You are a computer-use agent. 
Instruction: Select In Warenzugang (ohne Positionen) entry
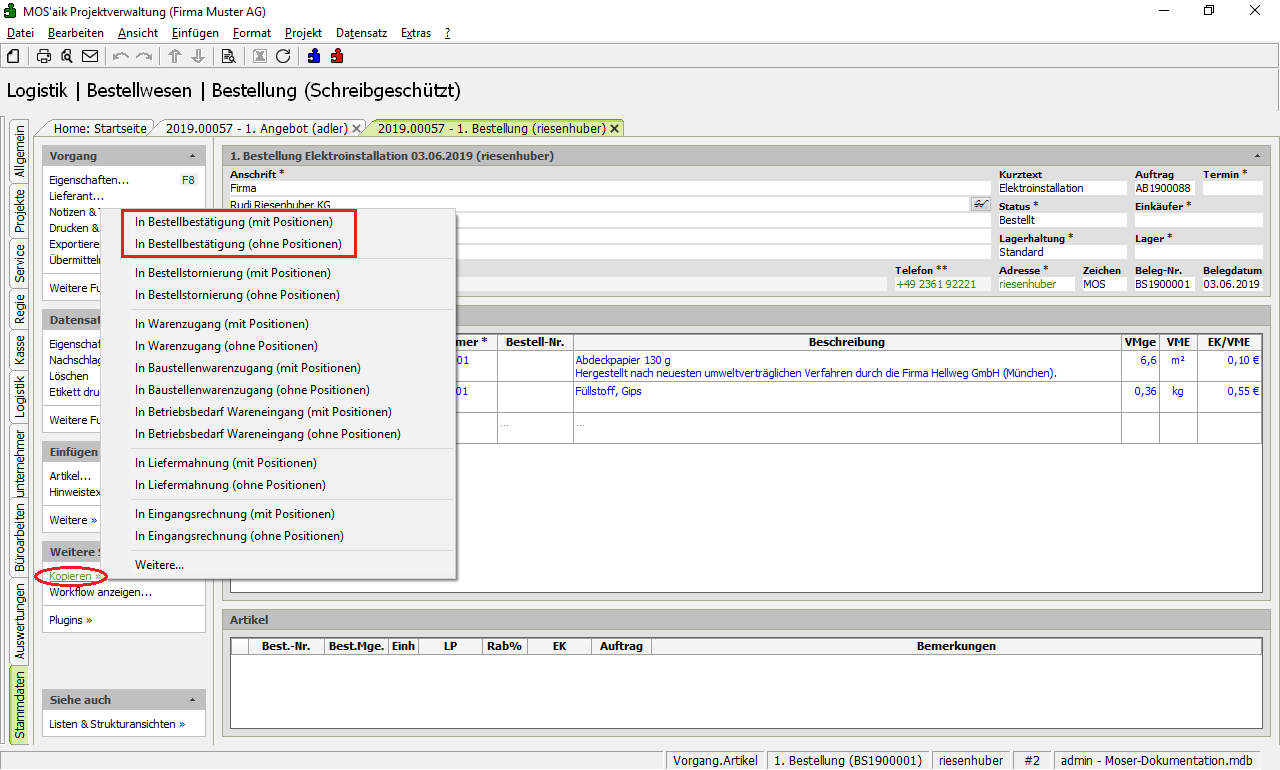pyautogui.click(x=226, y=346)
